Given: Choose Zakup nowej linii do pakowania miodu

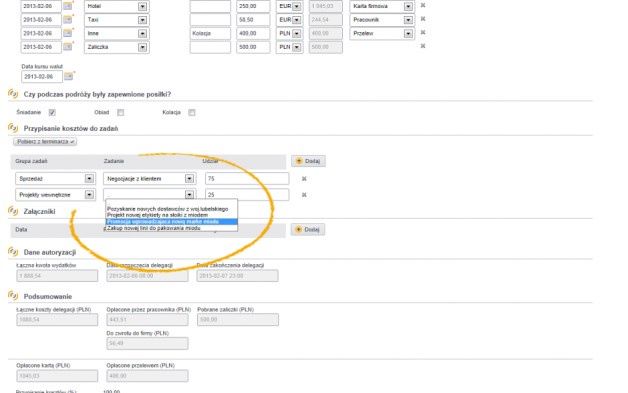Looking at the screenshot, I should pos(171,228).
